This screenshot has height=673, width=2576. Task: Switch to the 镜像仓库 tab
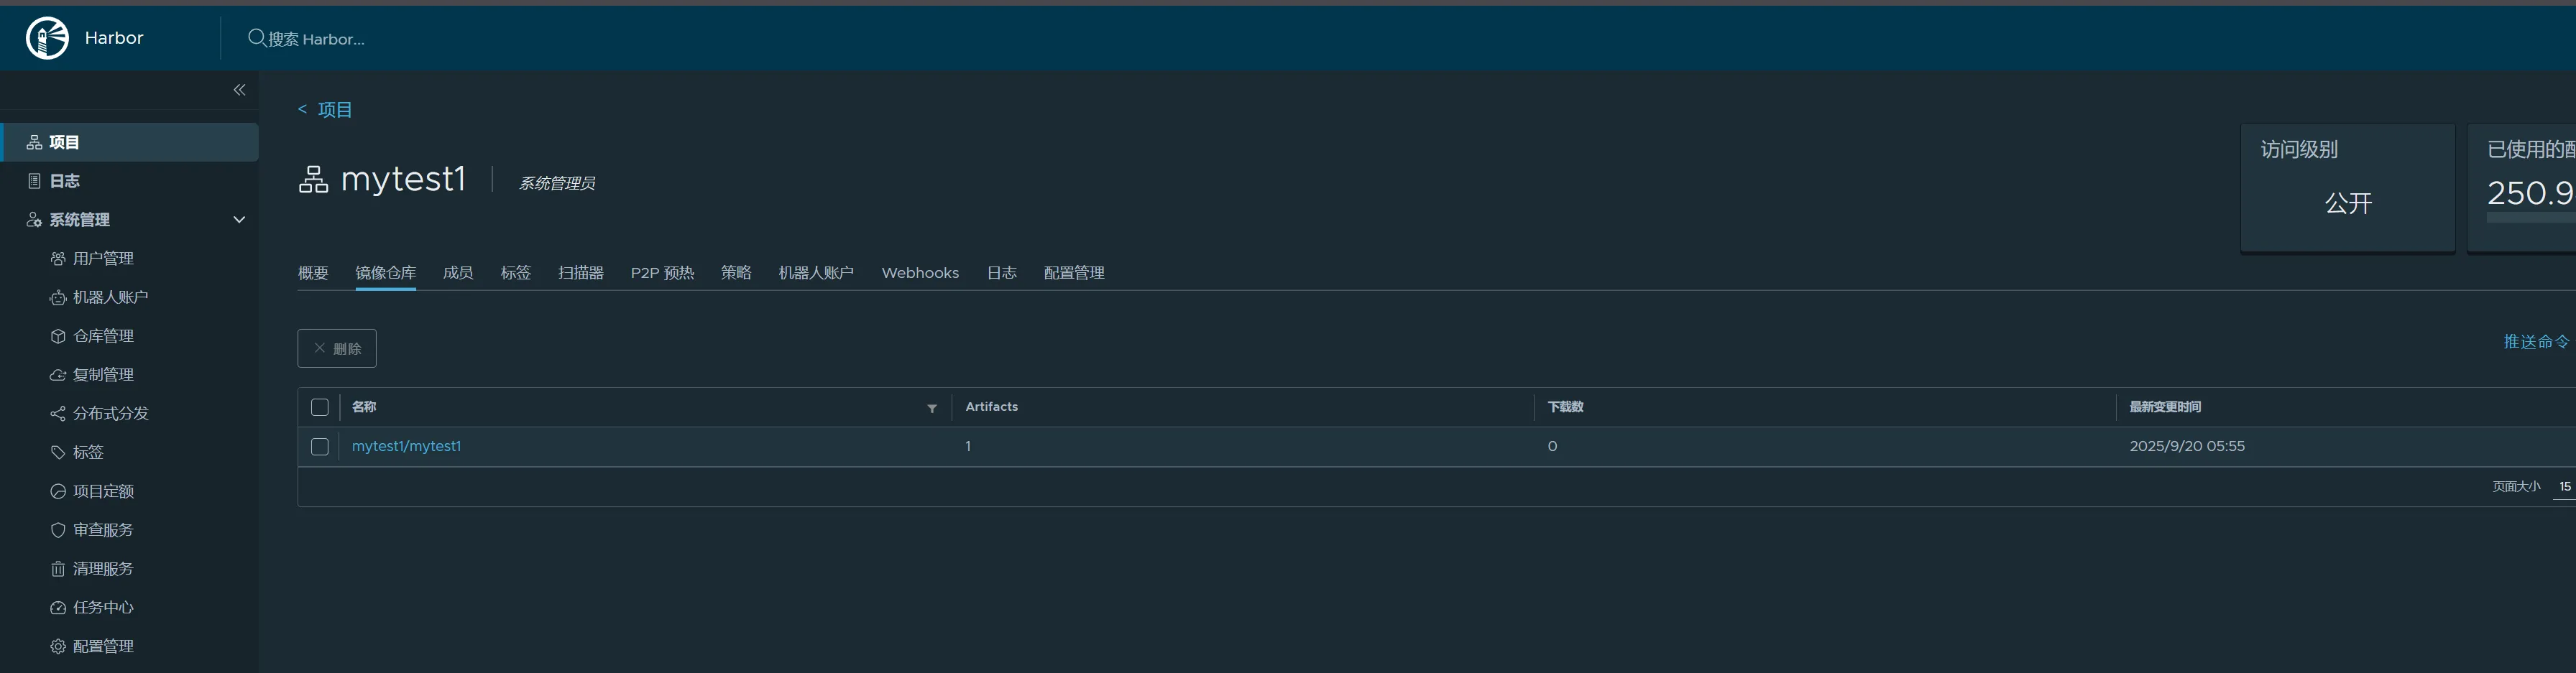386,273
